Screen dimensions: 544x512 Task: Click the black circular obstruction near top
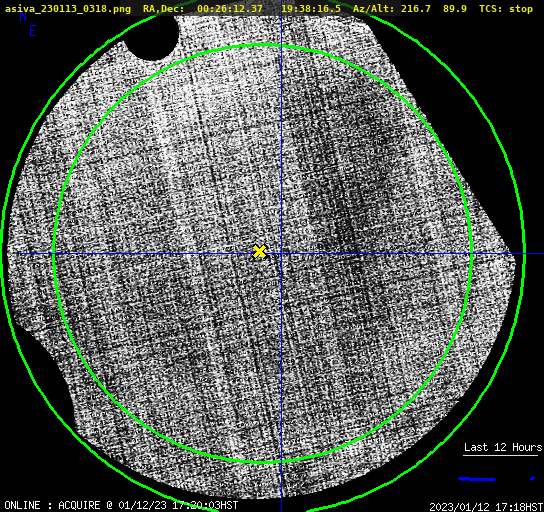(152, 38)
